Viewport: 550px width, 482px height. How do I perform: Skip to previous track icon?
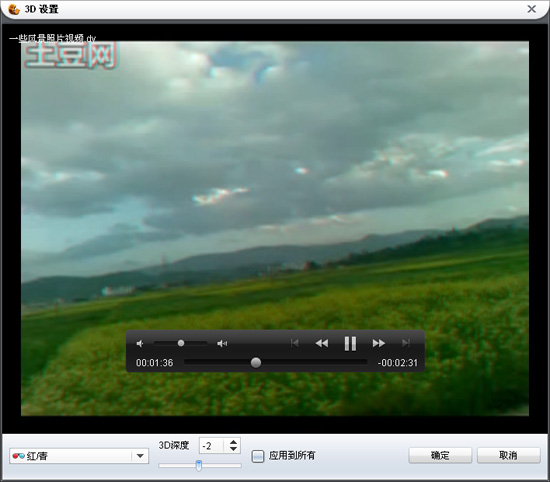pos(295,343)
